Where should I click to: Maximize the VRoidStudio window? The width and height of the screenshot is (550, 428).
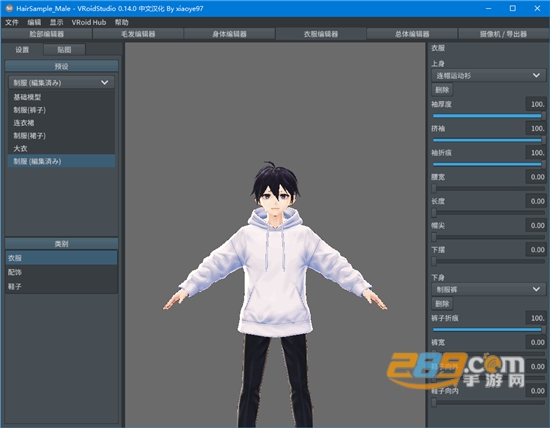pos(513,8)
